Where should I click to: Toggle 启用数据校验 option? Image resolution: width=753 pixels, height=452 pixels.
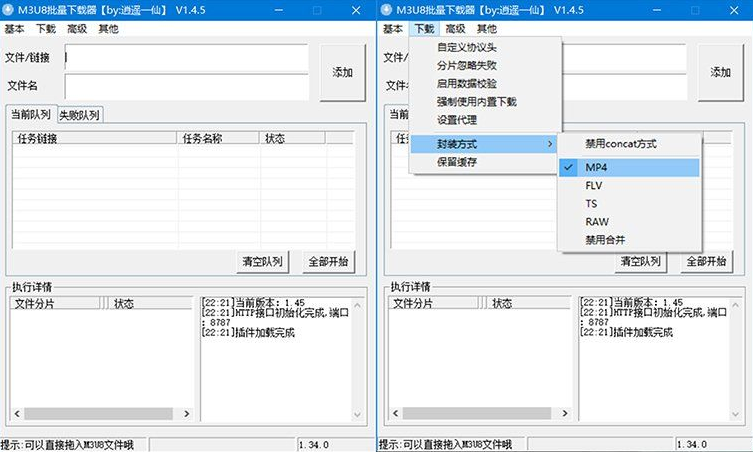click(485, 84)
